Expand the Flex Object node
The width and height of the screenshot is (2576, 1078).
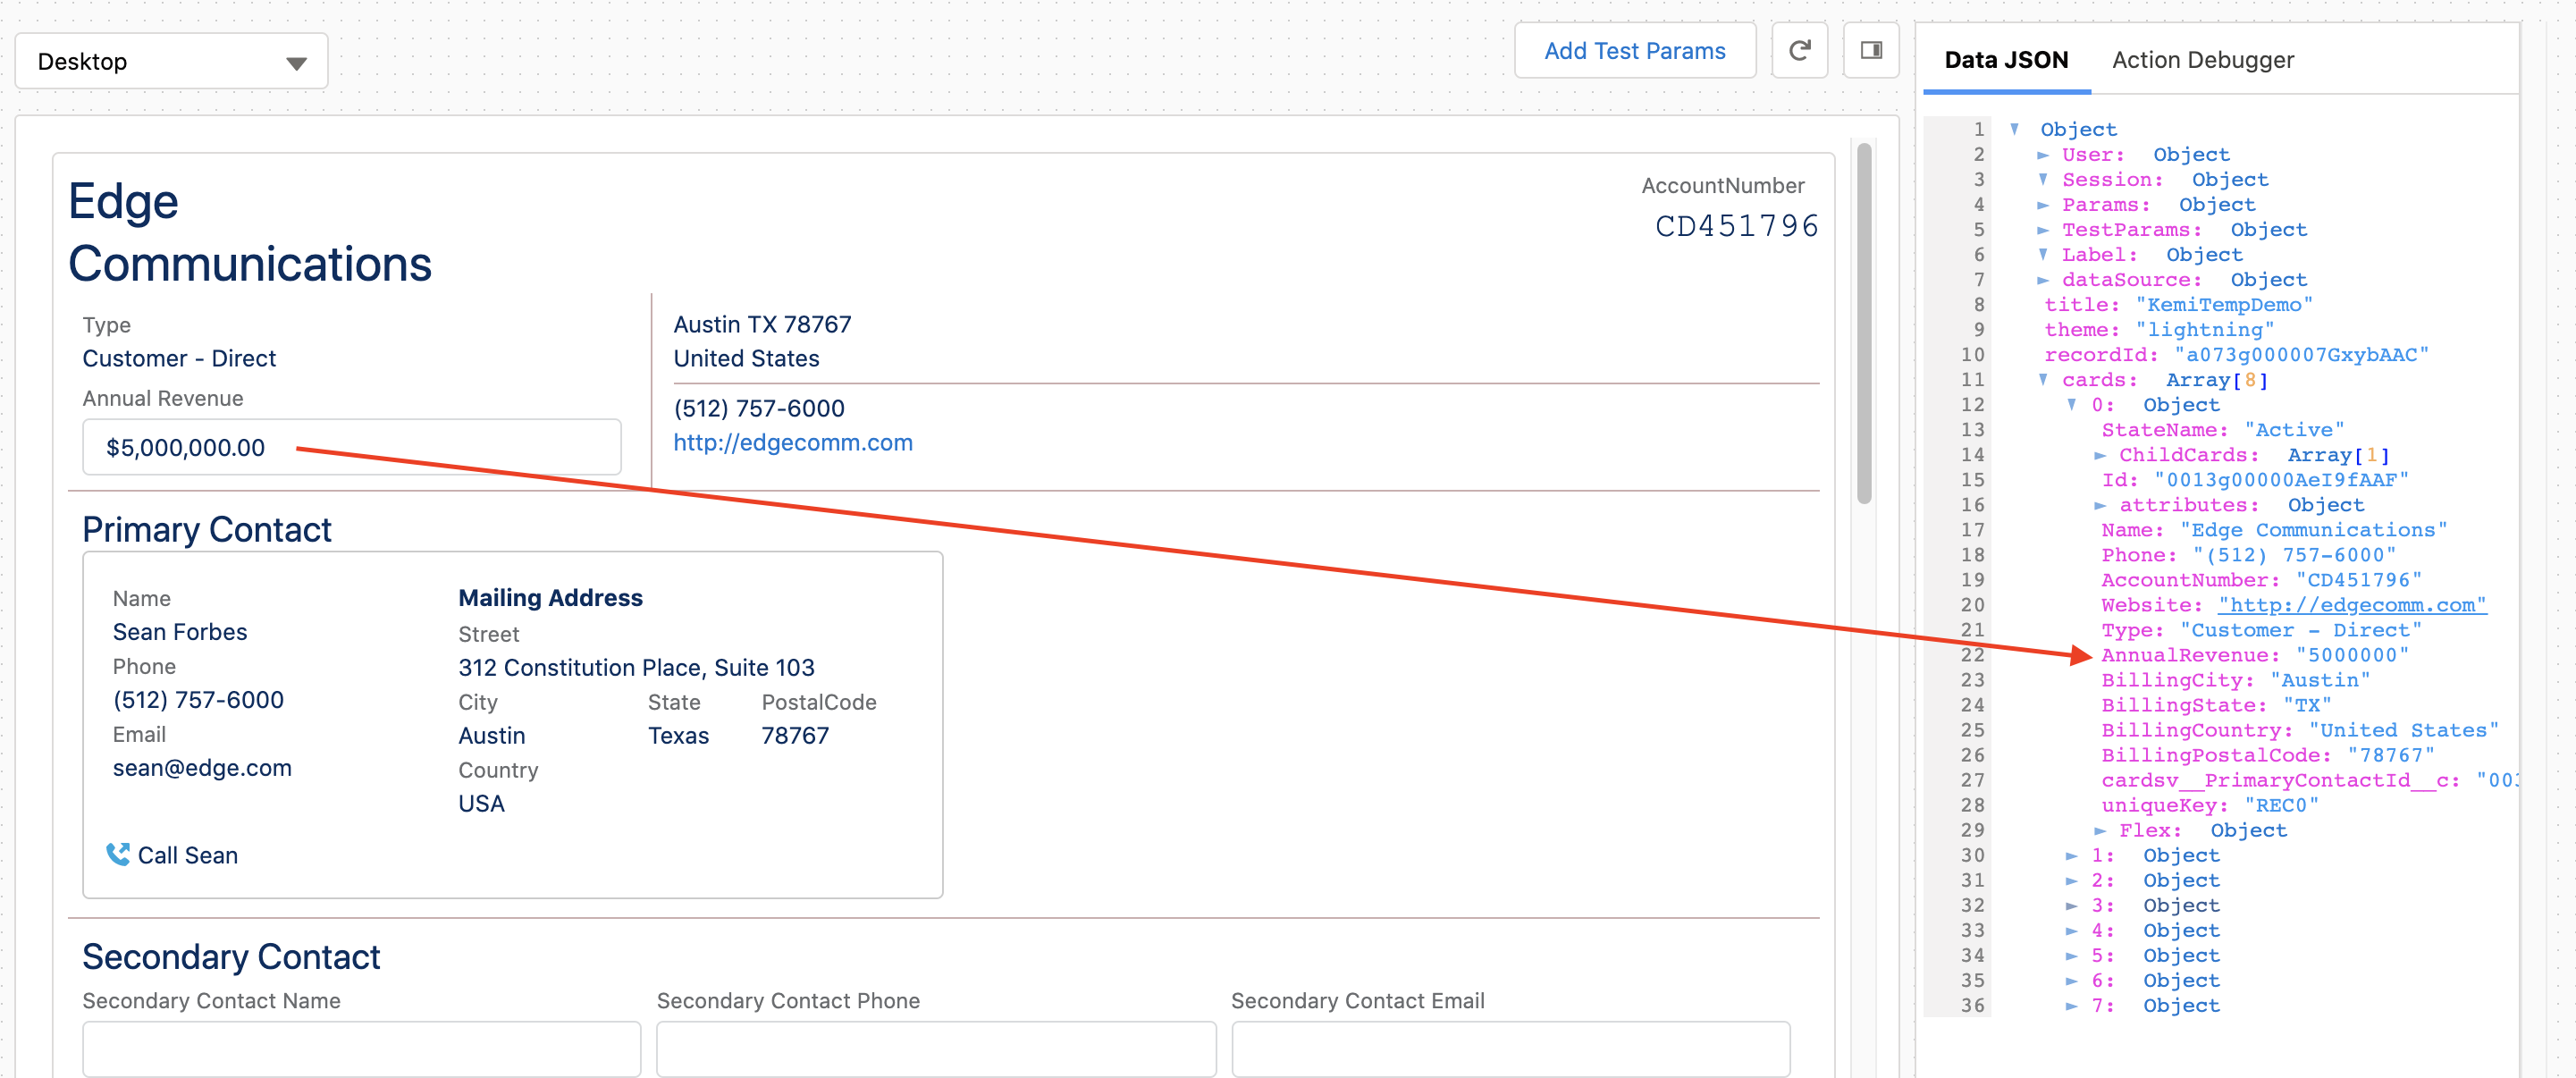2100,831
